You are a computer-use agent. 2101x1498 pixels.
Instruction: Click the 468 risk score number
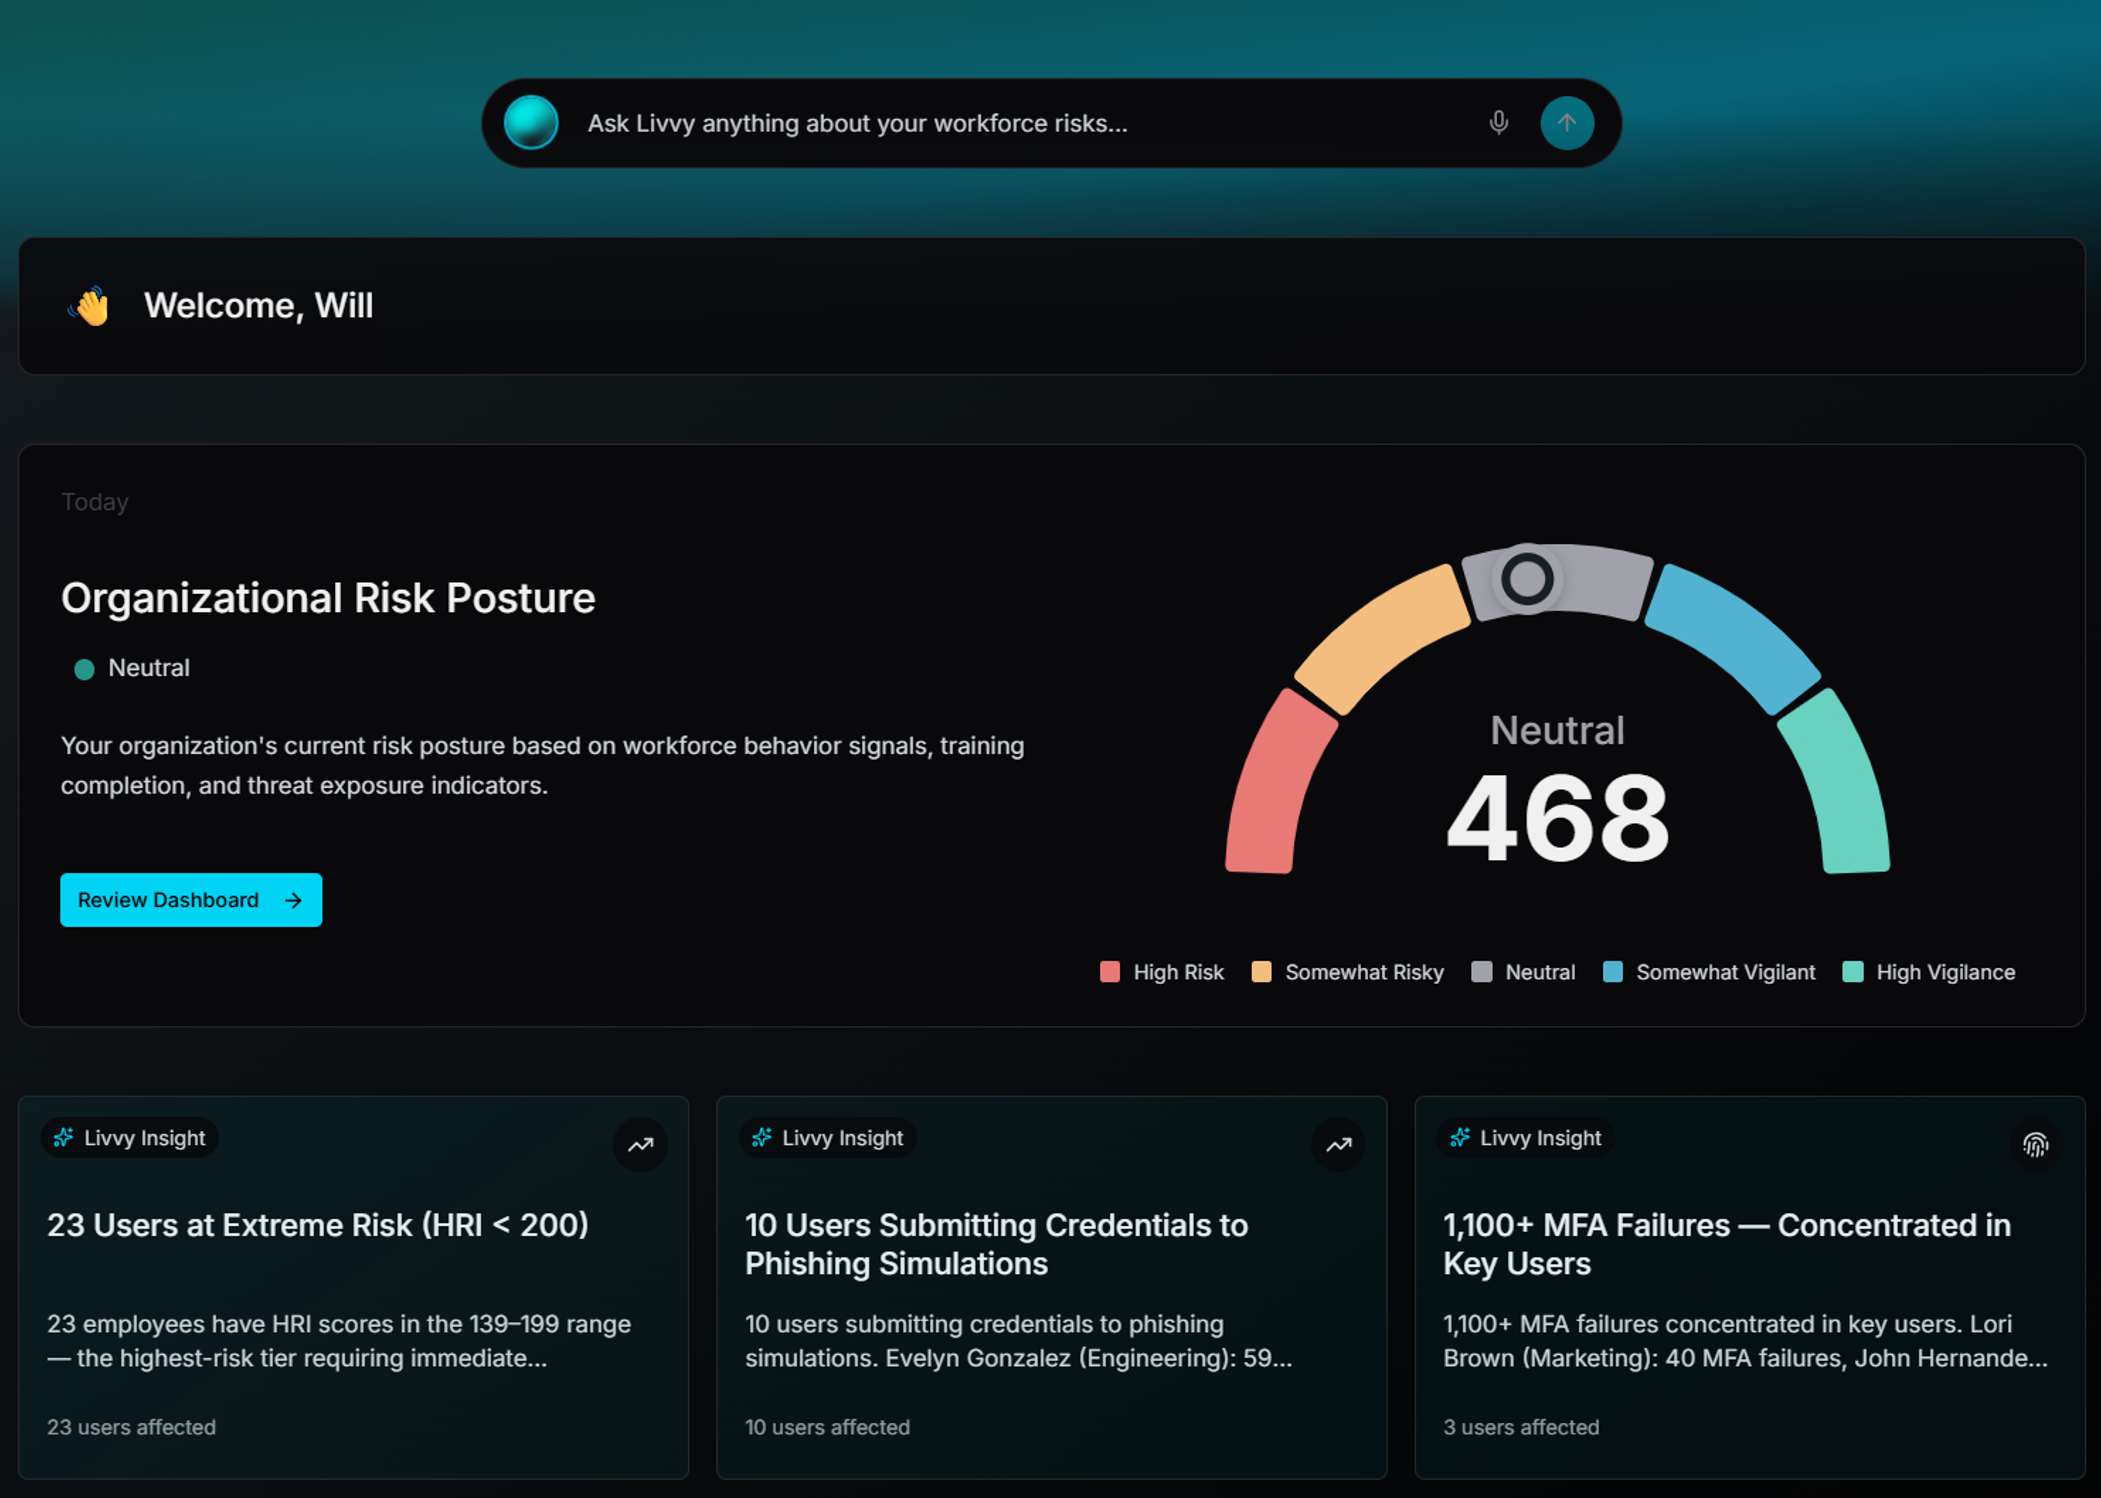tap(1557, 819)
